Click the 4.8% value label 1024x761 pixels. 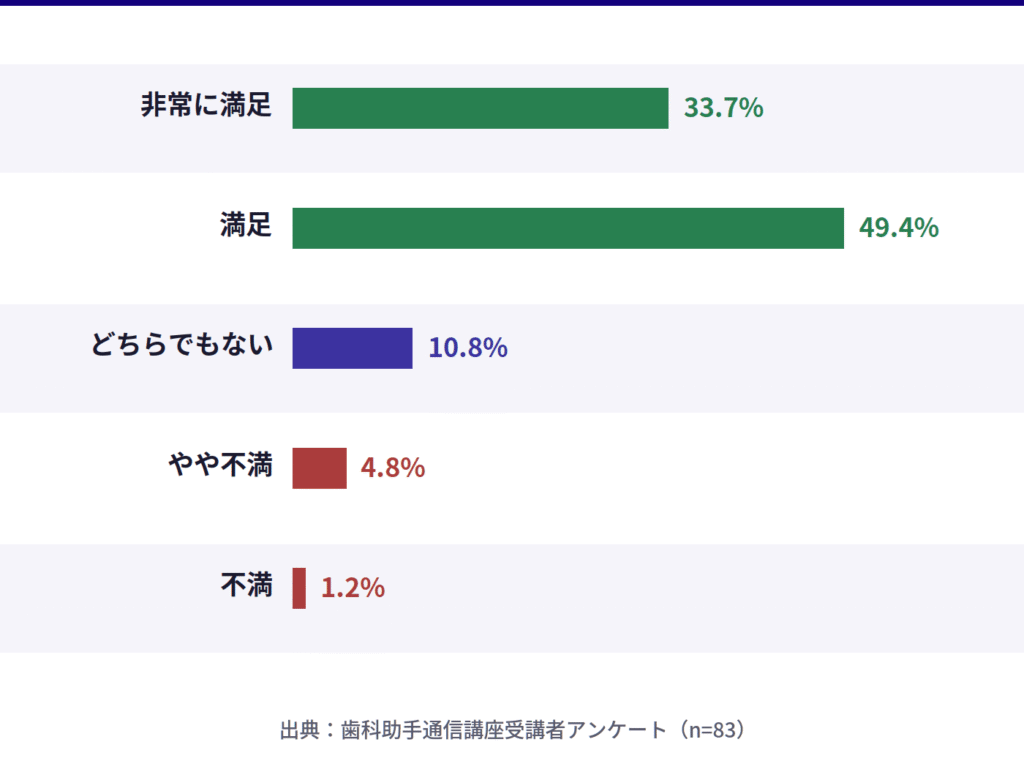click(392, 468)
